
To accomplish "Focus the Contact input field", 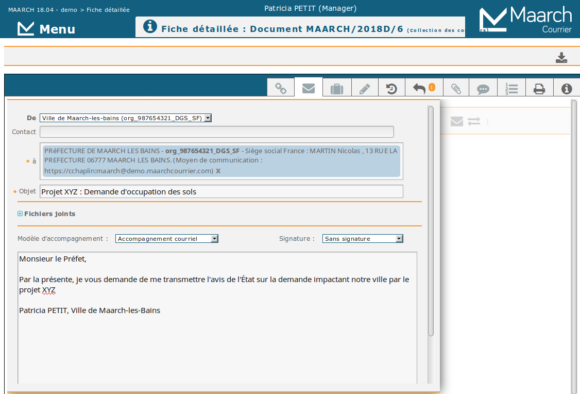I will (x=217, y=132).
